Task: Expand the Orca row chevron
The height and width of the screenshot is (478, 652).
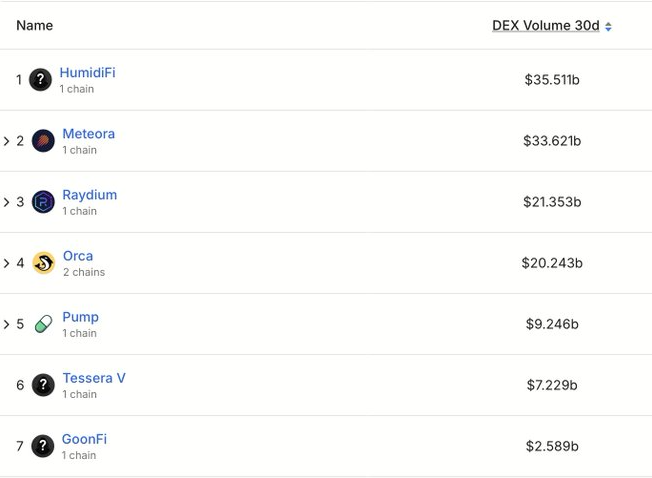Action: (x=7, y=263)
